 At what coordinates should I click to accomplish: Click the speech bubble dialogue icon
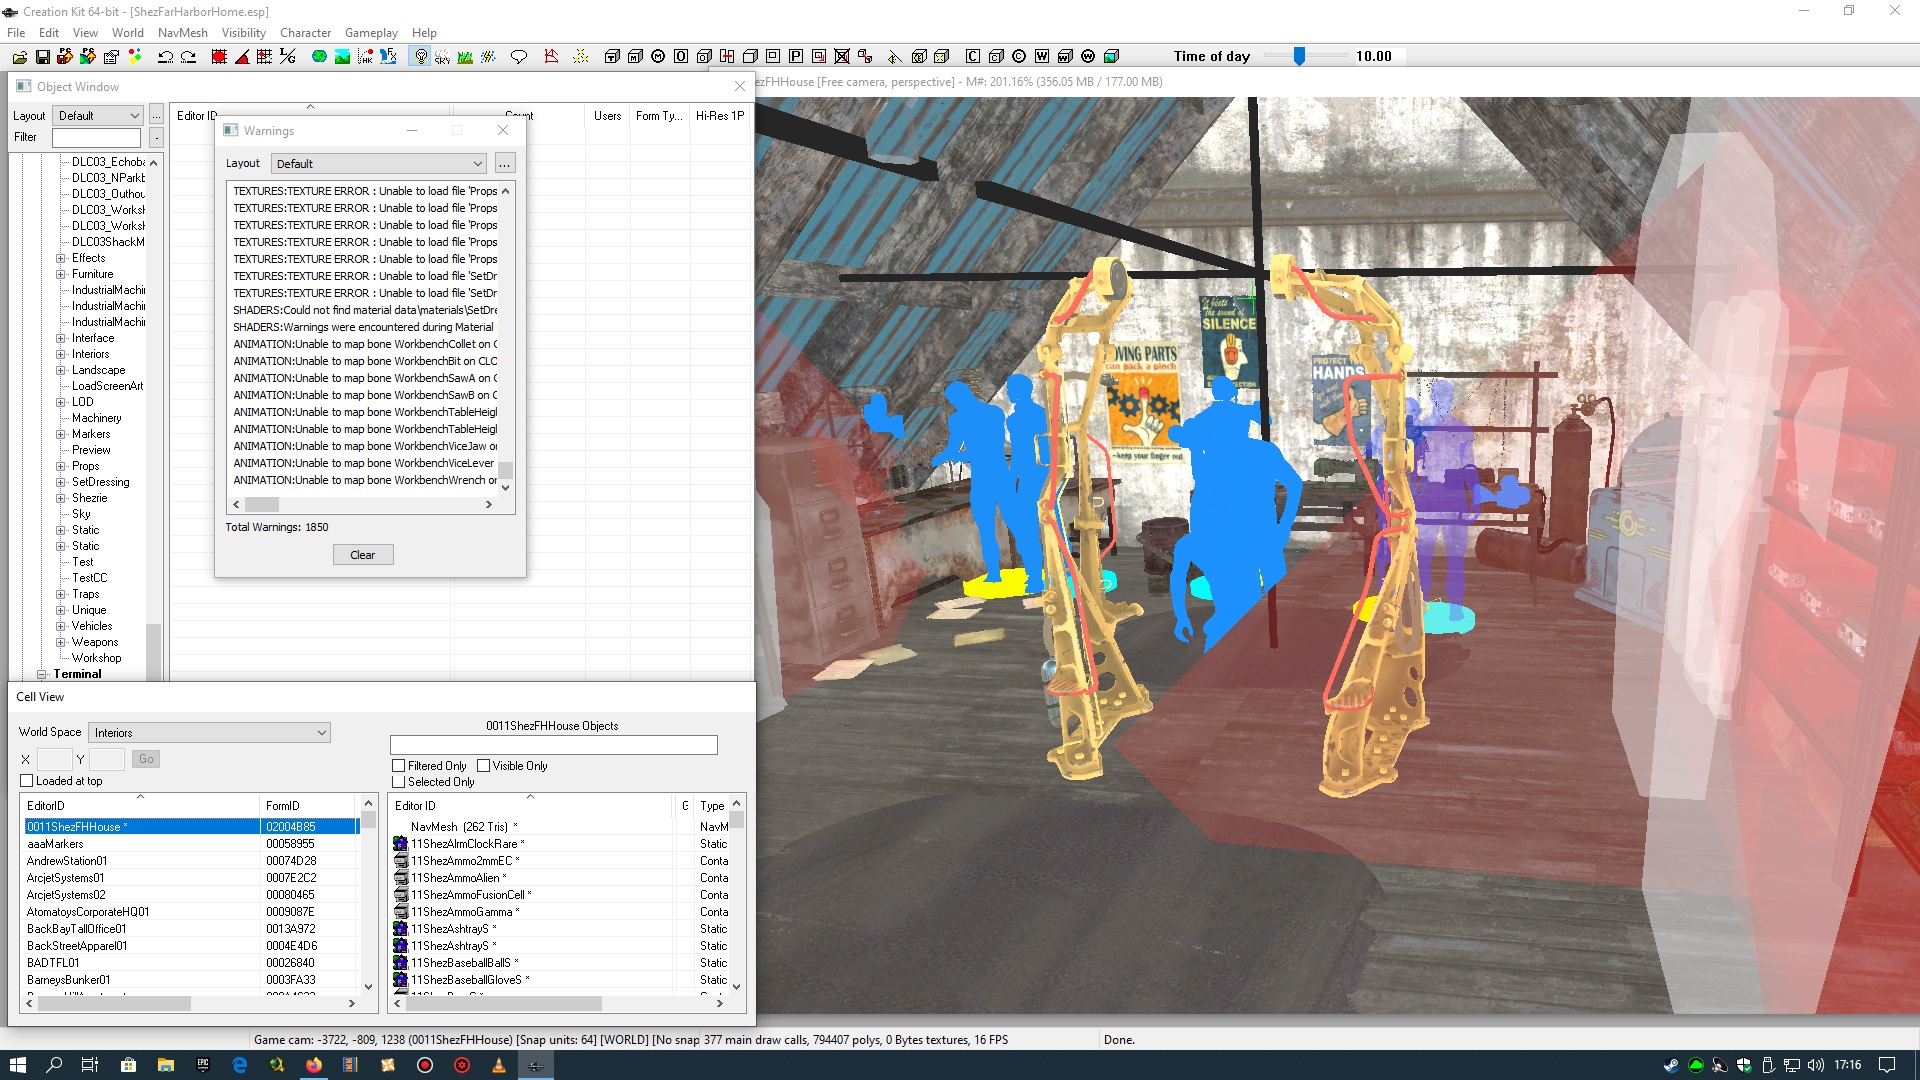[519, 57]
